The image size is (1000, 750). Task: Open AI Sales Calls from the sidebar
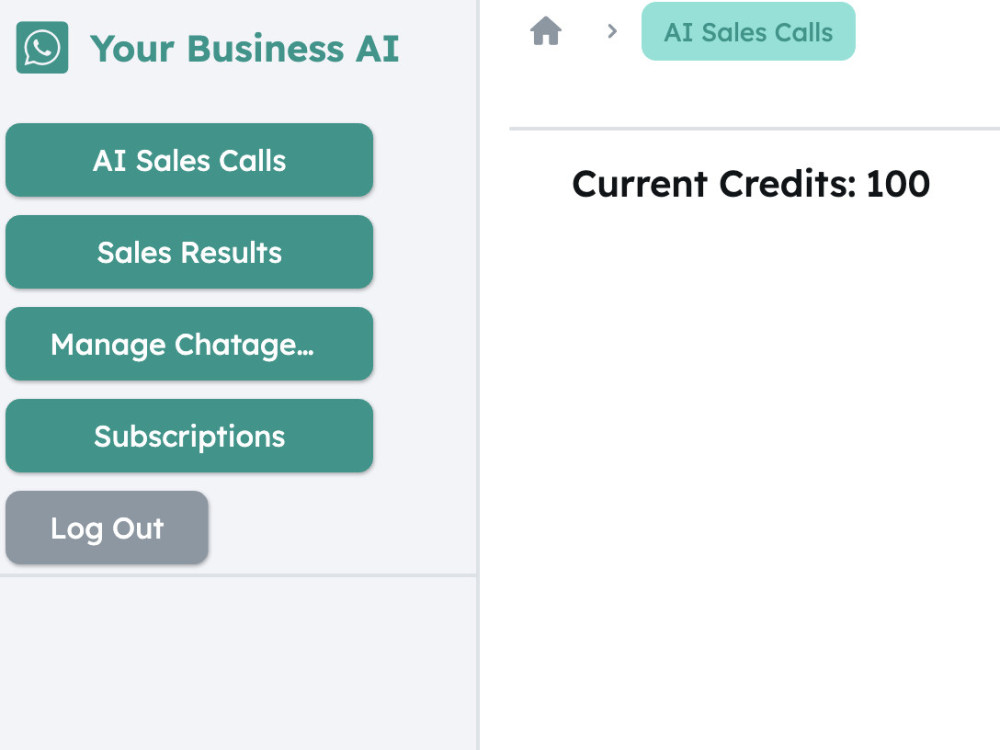(x=189, y=160)
